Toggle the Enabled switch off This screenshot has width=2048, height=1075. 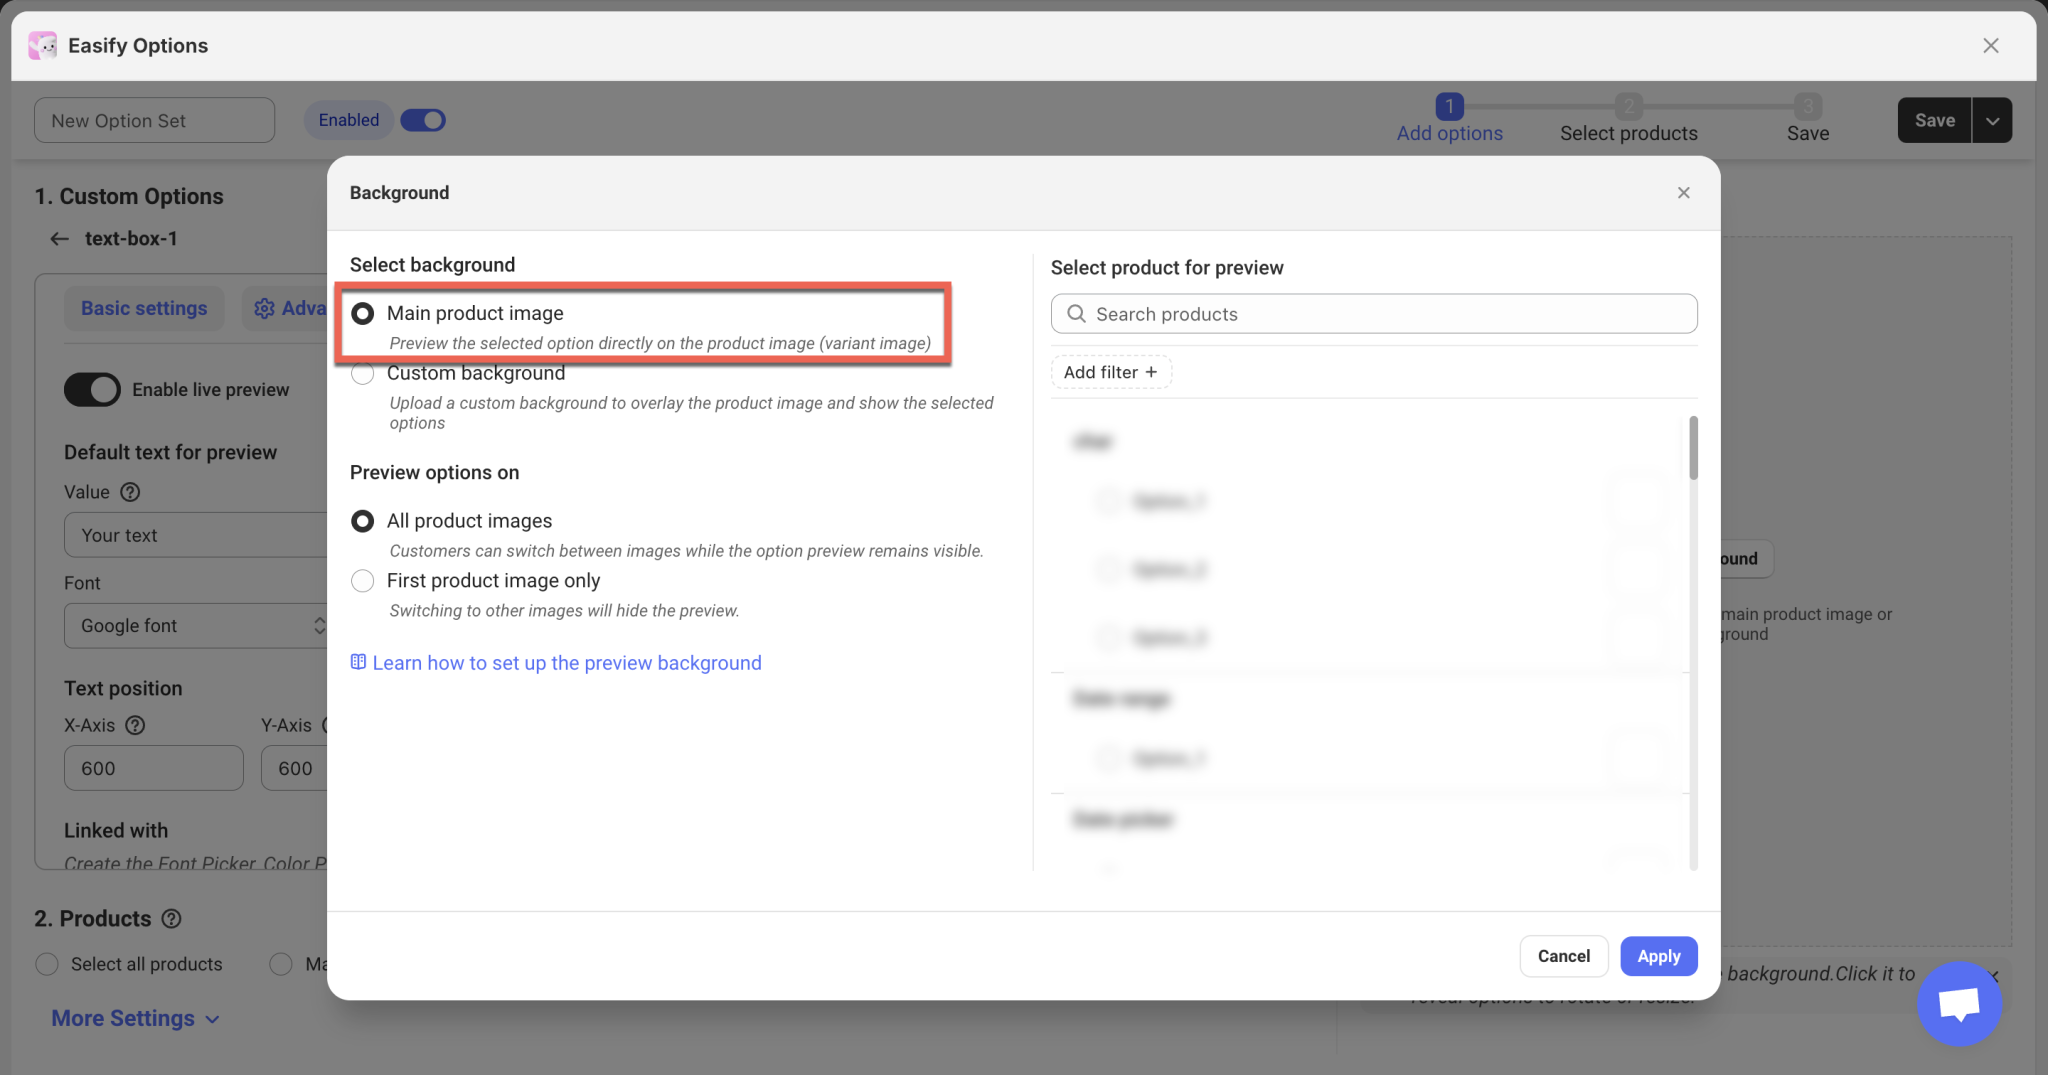click(423, 120)
